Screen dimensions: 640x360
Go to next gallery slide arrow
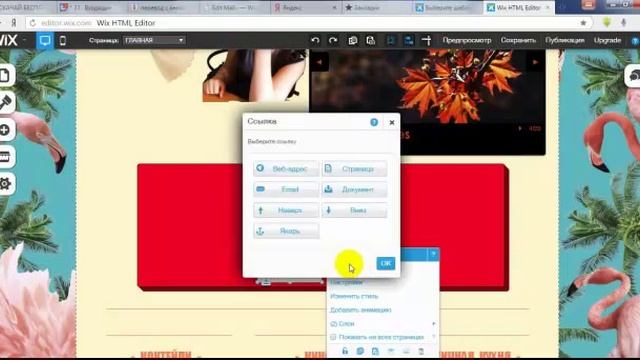coord(535,62)
